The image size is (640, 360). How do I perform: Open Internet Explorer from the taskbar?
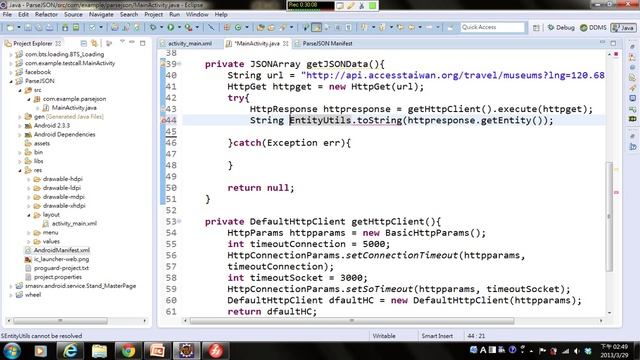pyautogui.click(x=70, y=351)
